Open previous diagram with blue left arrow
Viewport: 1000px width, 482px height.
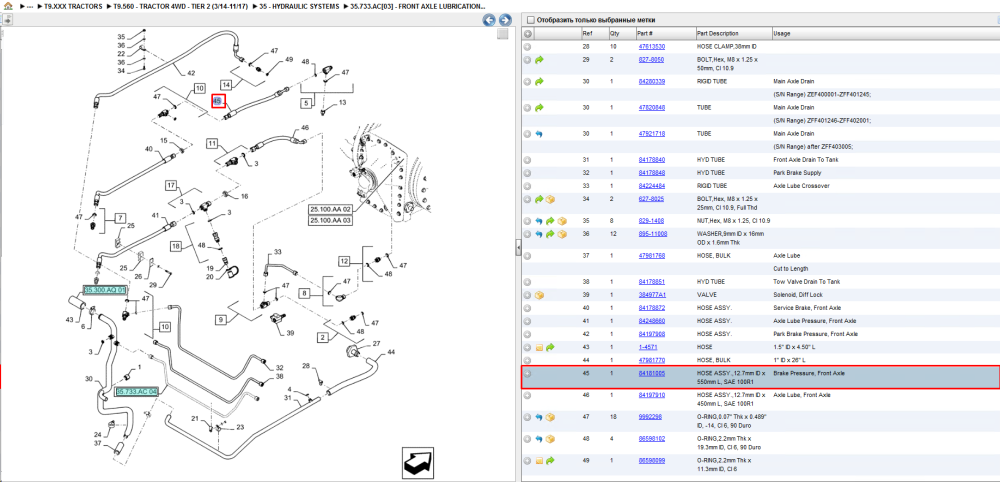tap(489, 20)
